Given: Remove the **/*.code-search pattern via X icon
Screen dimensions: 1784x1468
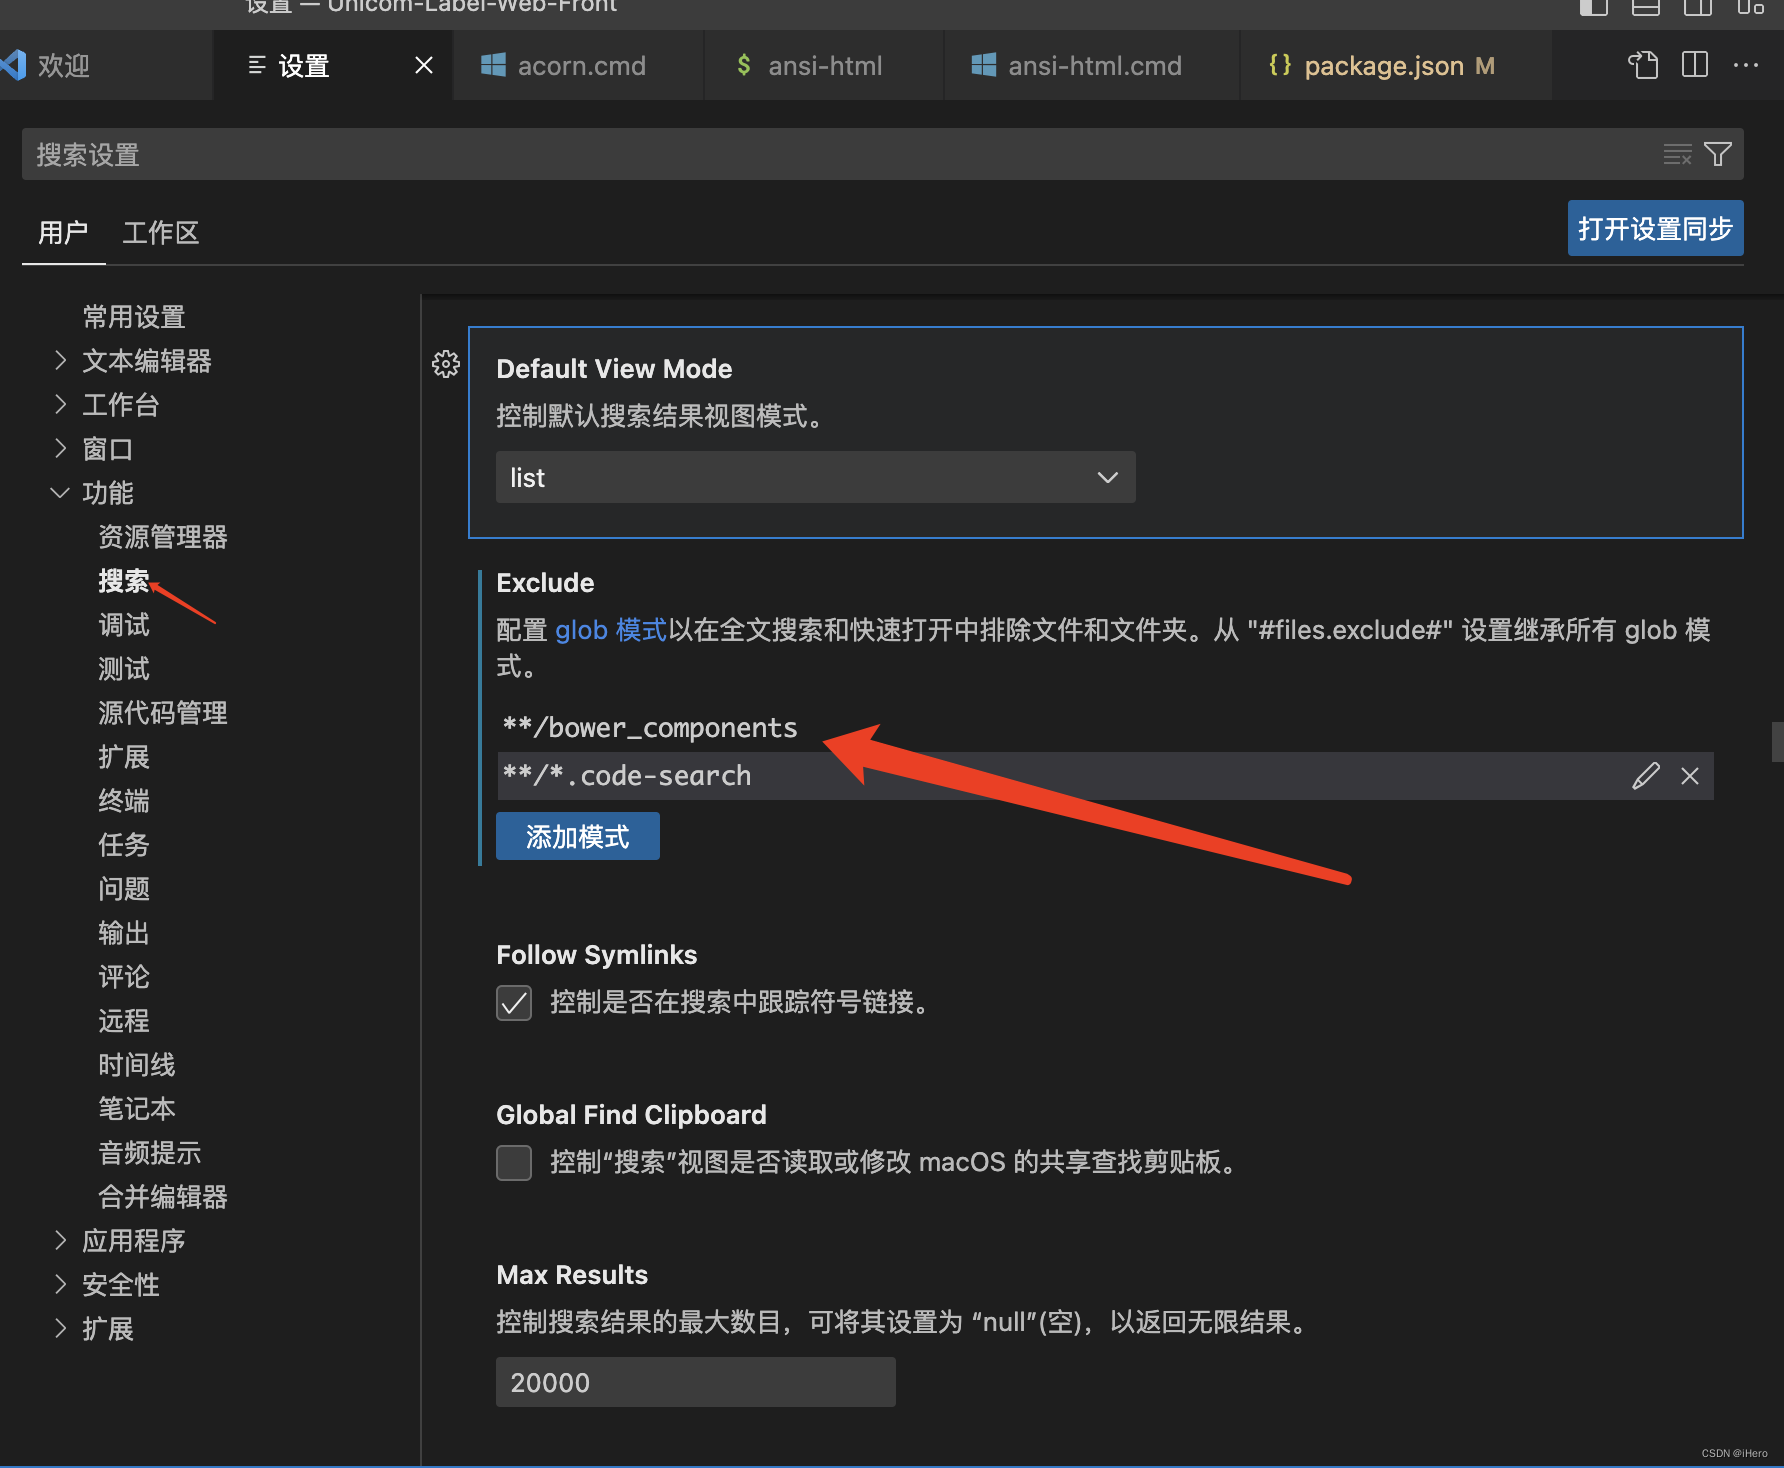Looking at the screenshot, I should [1690, 775].
